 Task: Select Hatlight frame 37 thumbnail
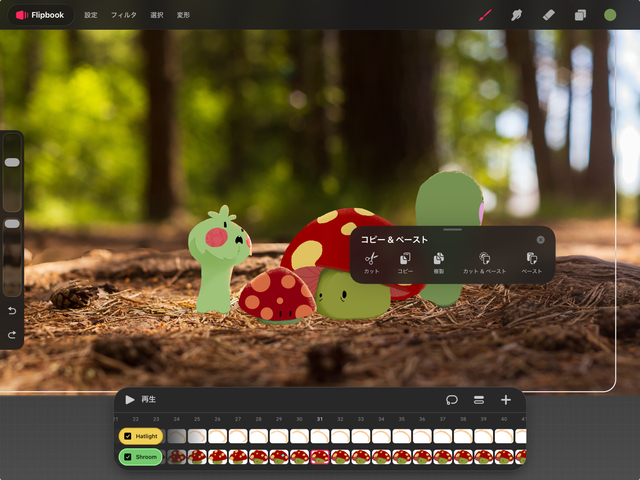pyautogui.click(x=442, y=436)
